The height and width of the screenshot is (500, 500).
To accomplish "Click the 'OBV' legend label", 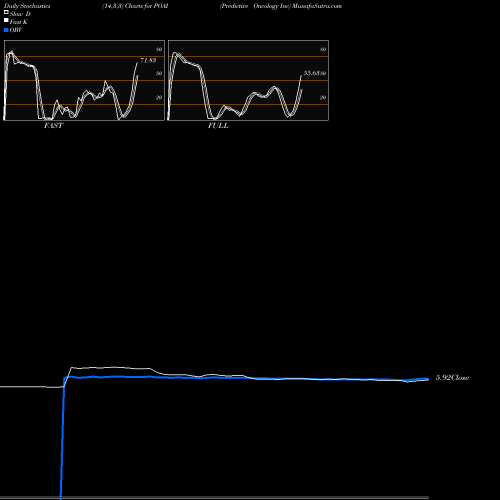I will click(16, 30).
